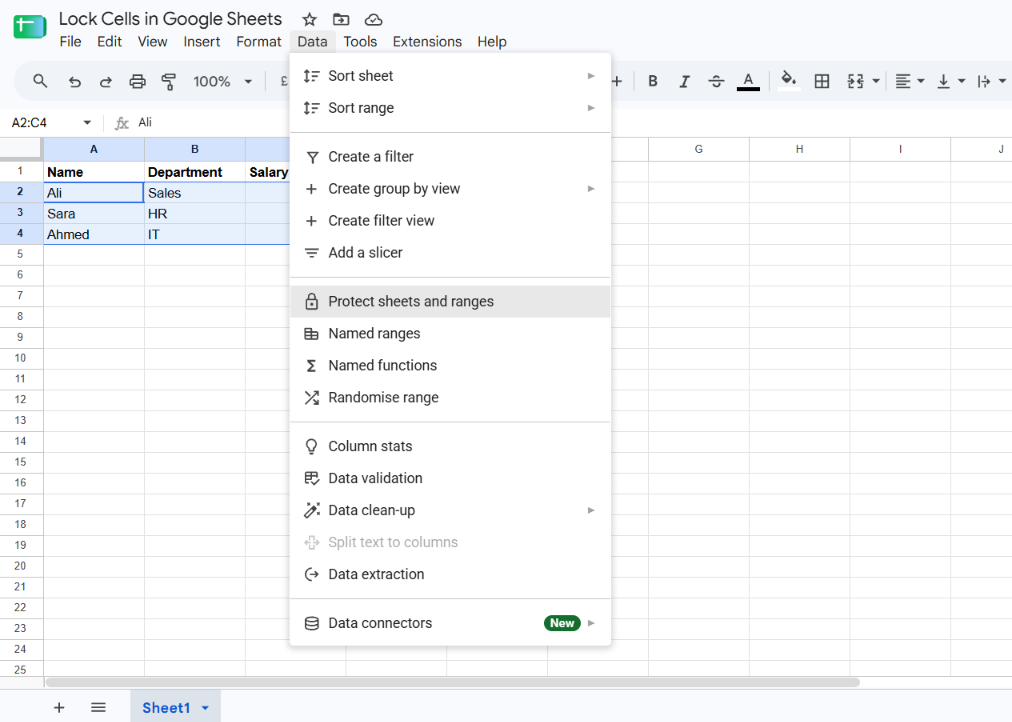
Task: Choose Data extraction
Action: pyautogui.click(x=450, y=574)
